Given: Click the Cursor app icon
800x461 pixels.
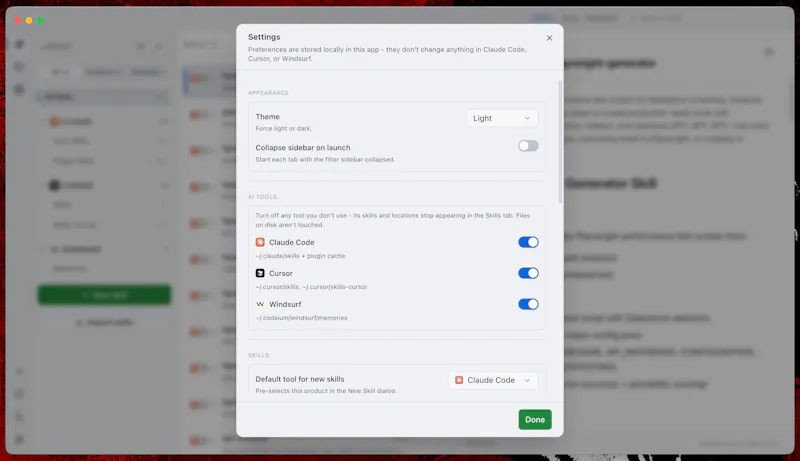Looking at the screenshot, I should coord(260,273).
